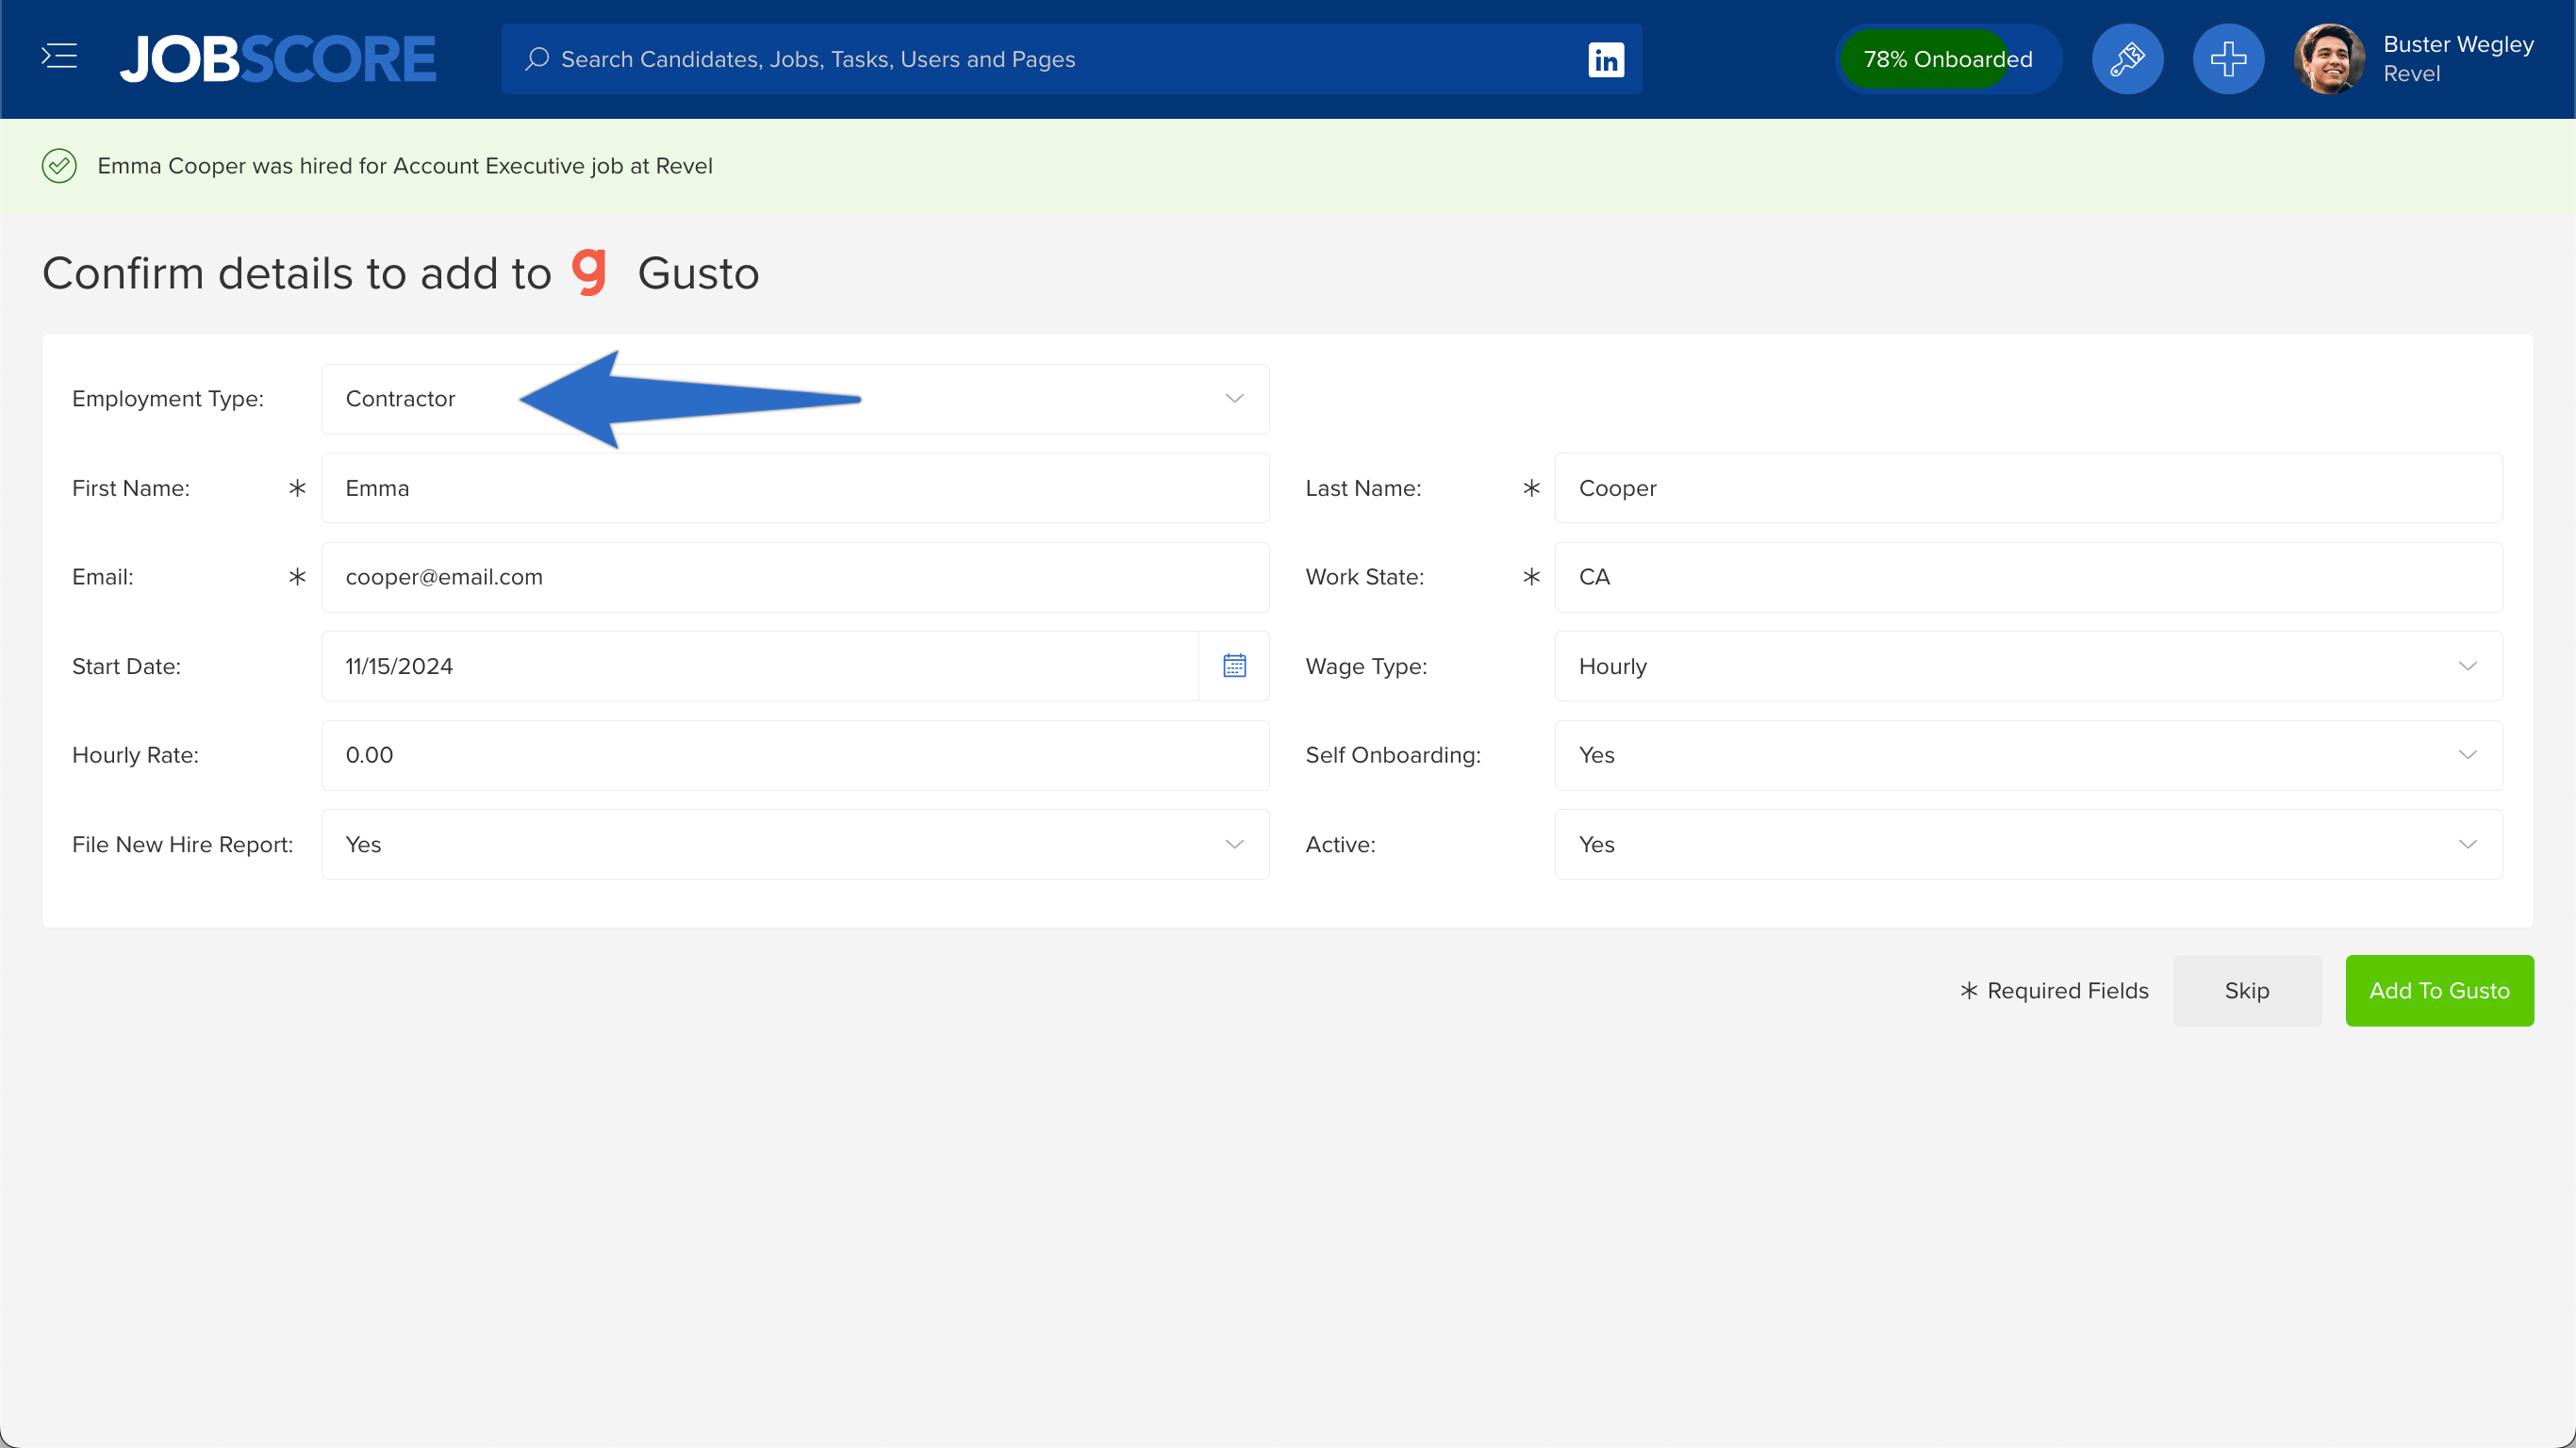Open the Self Onboarding dropdown
This screenshot has height=1448, width=2576.
(2028, 755)
